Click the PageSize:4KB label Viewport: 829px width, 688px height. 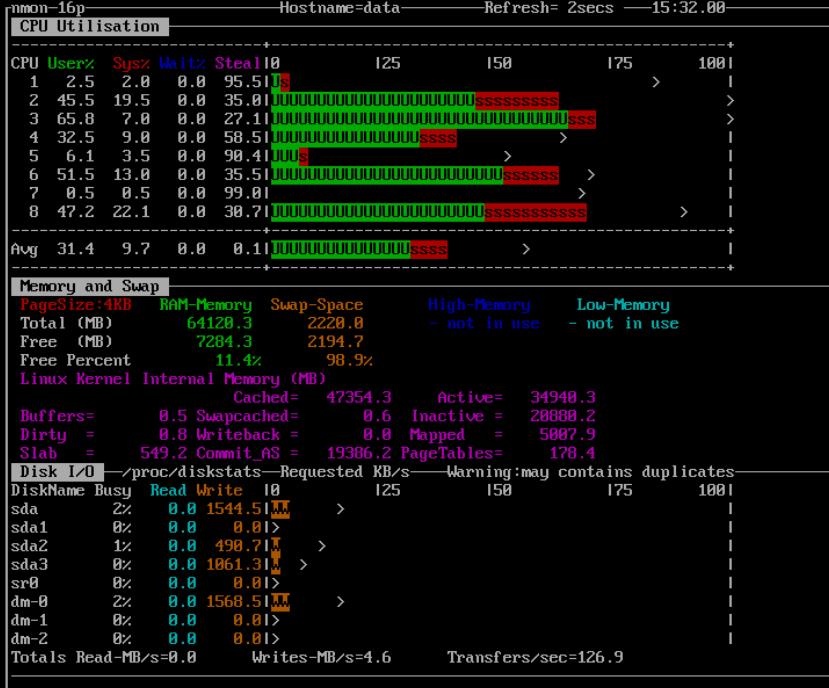[76, 305]
